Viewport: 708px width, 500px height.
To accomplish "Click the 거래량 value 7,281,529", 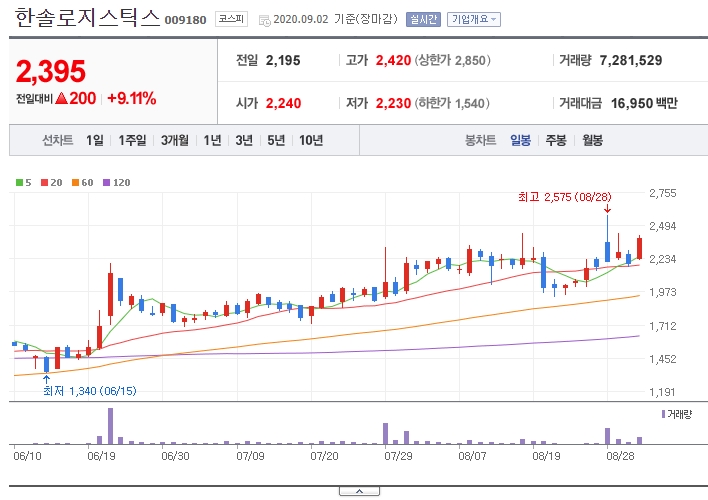I will click(631, 61).
